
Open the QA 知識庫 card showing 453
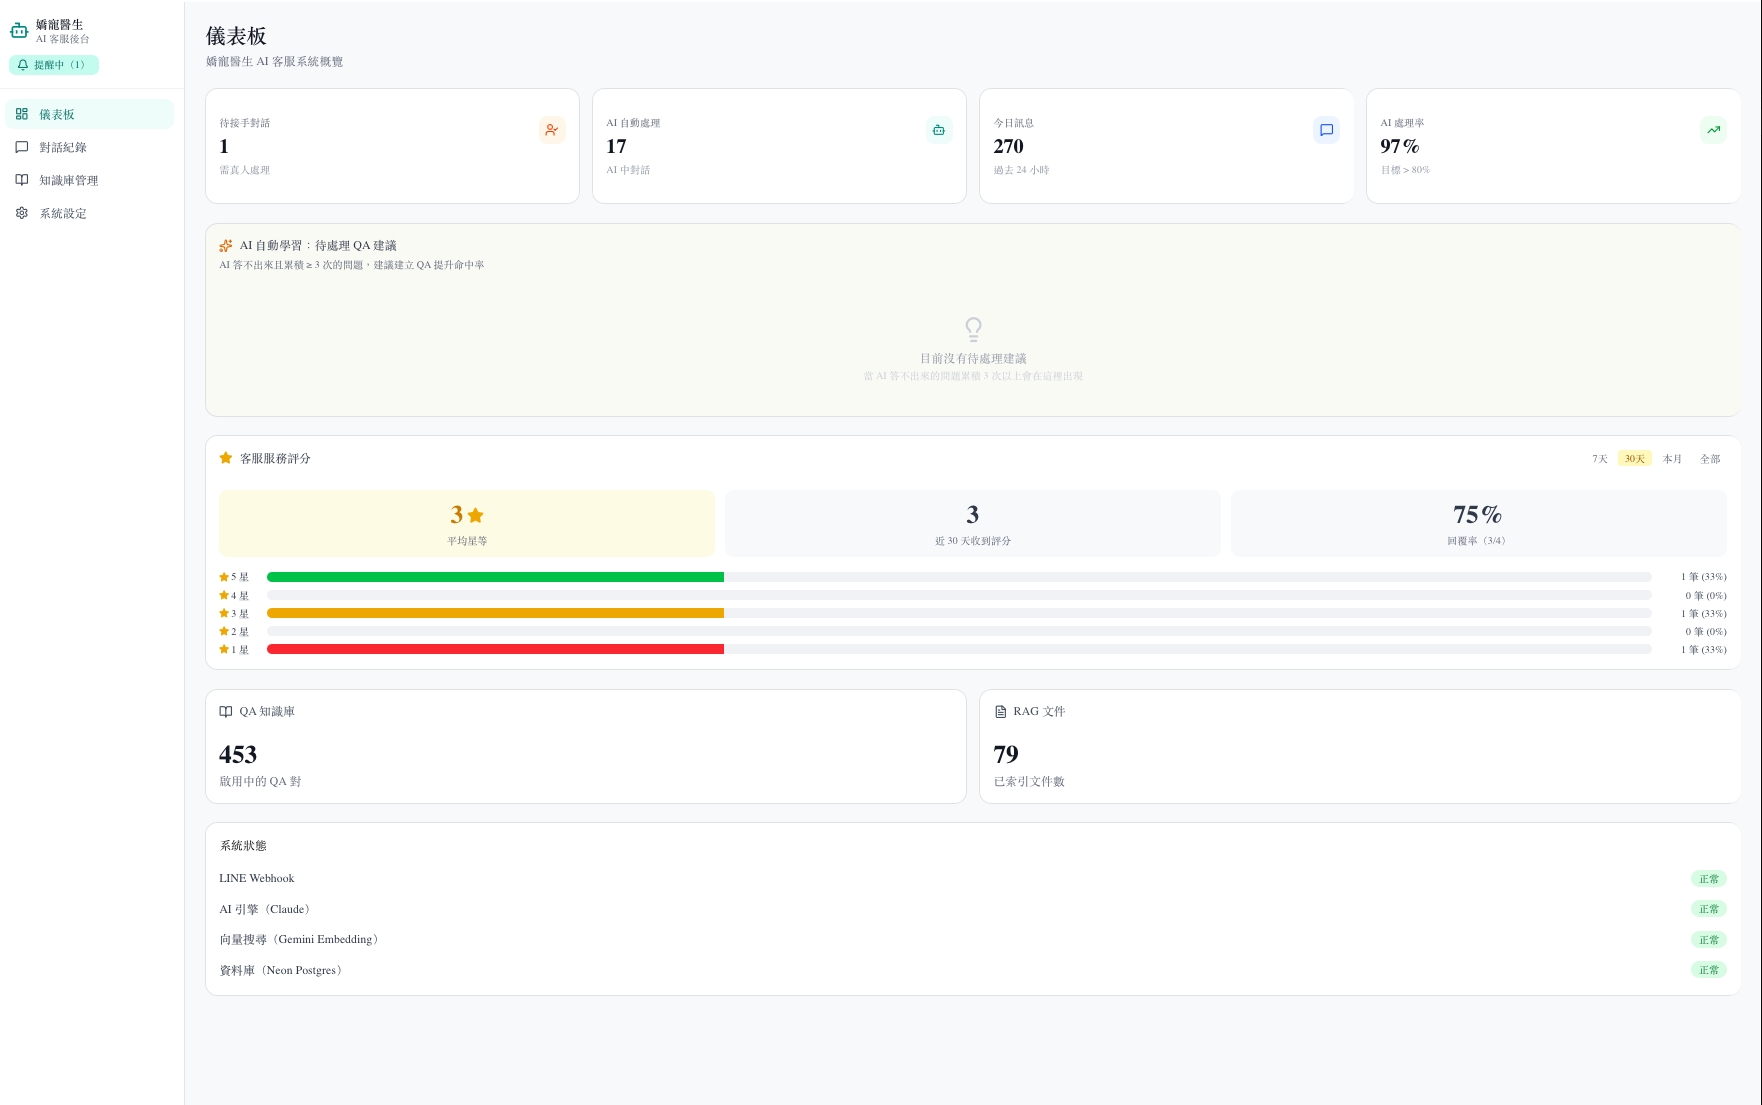coord(585,746)
